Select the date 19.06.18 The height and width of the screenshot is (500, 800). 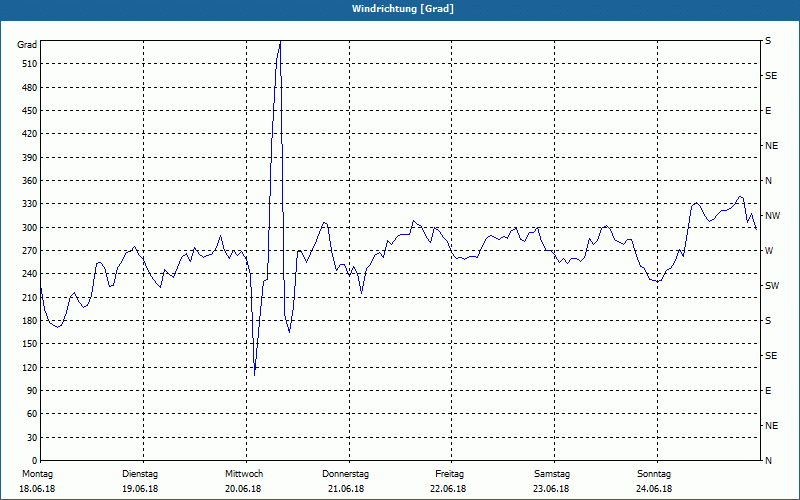point(140,489)
